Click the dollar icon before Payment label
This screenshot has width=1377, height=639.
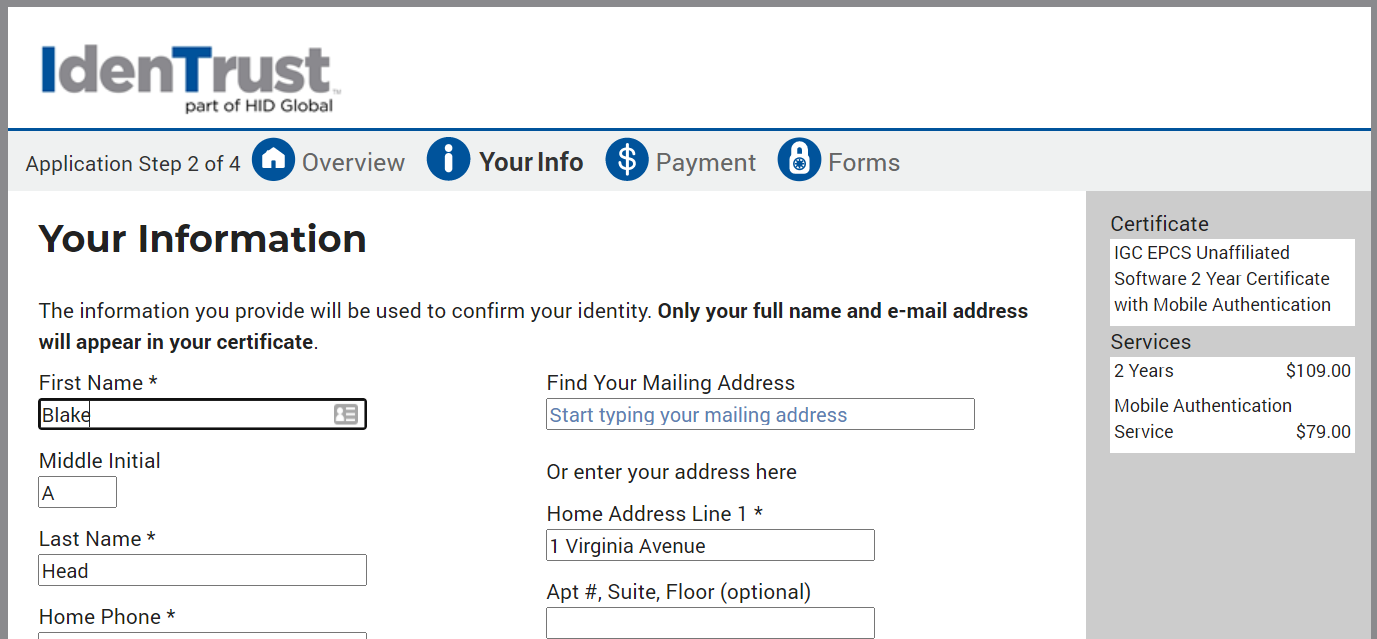626,159
